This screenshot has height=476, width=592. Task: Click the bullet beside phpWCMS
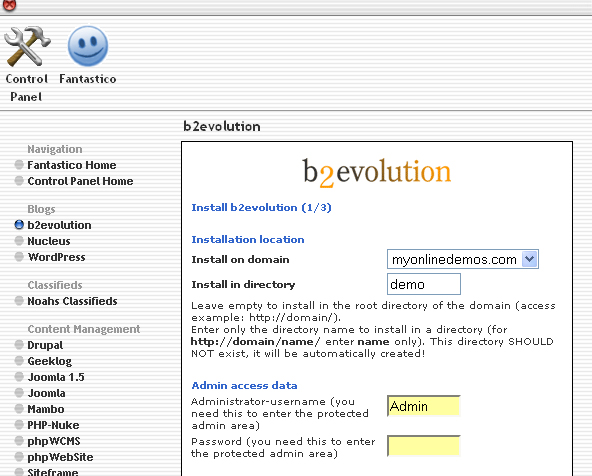19,441
